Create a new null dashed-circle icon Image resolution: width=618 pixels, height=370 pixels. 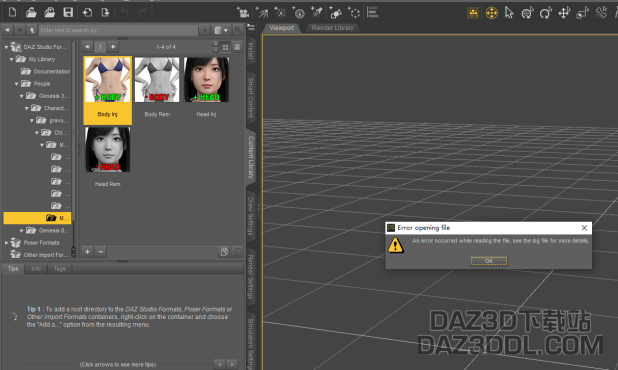point(354,13)
